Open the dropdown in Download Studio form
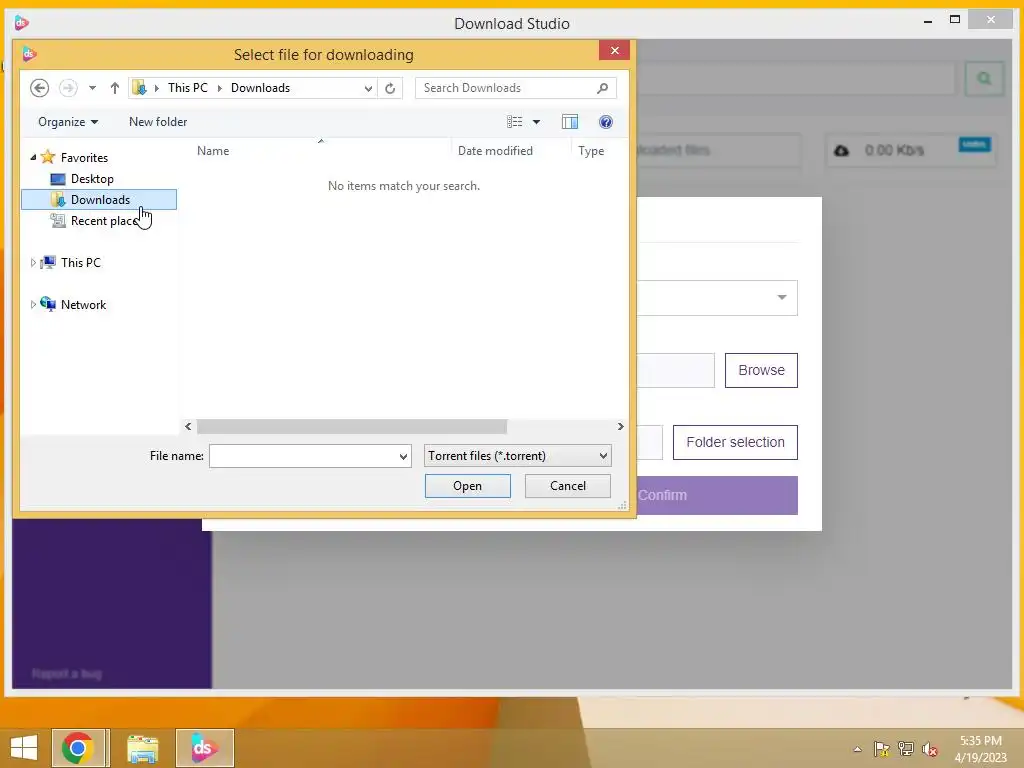Viewport: 1024px width, 768px height. [x=782, y=297]
